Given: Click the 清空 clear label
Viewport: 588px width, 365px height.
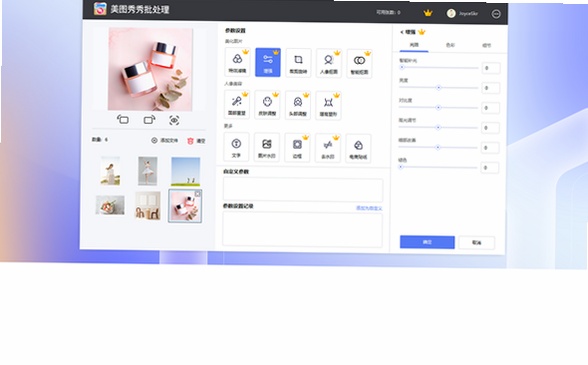Looking at the screenshot, I should coord(201,141).
